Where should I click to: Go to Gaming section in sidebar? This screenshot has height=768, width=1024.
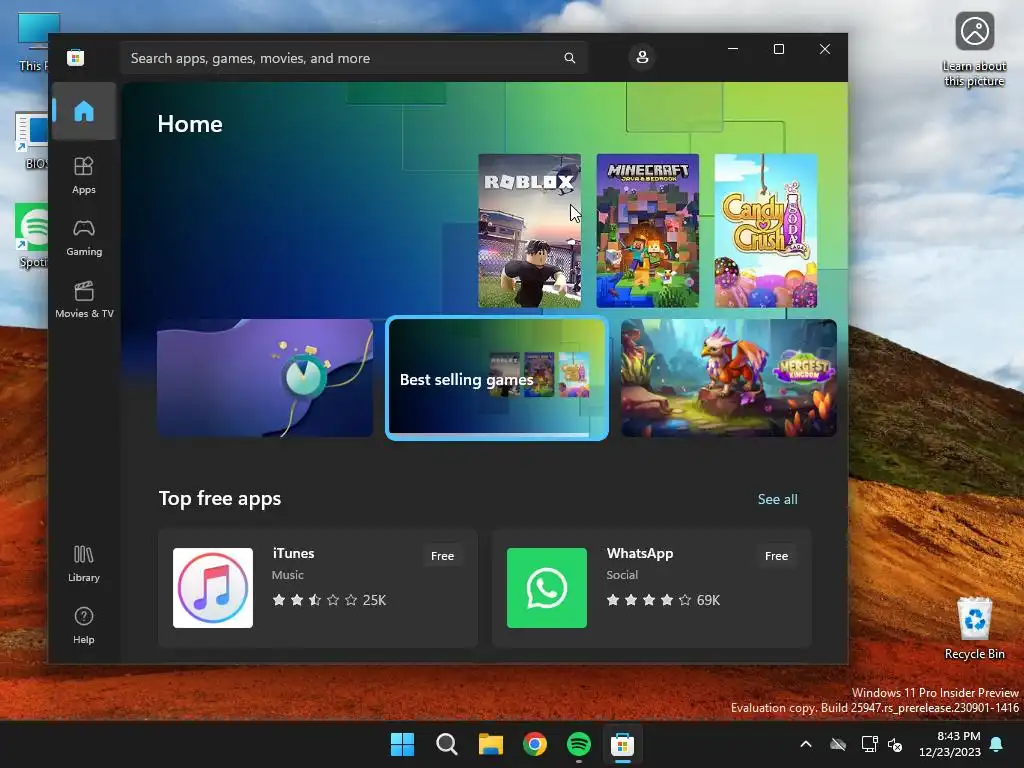[x=84, y=238]
